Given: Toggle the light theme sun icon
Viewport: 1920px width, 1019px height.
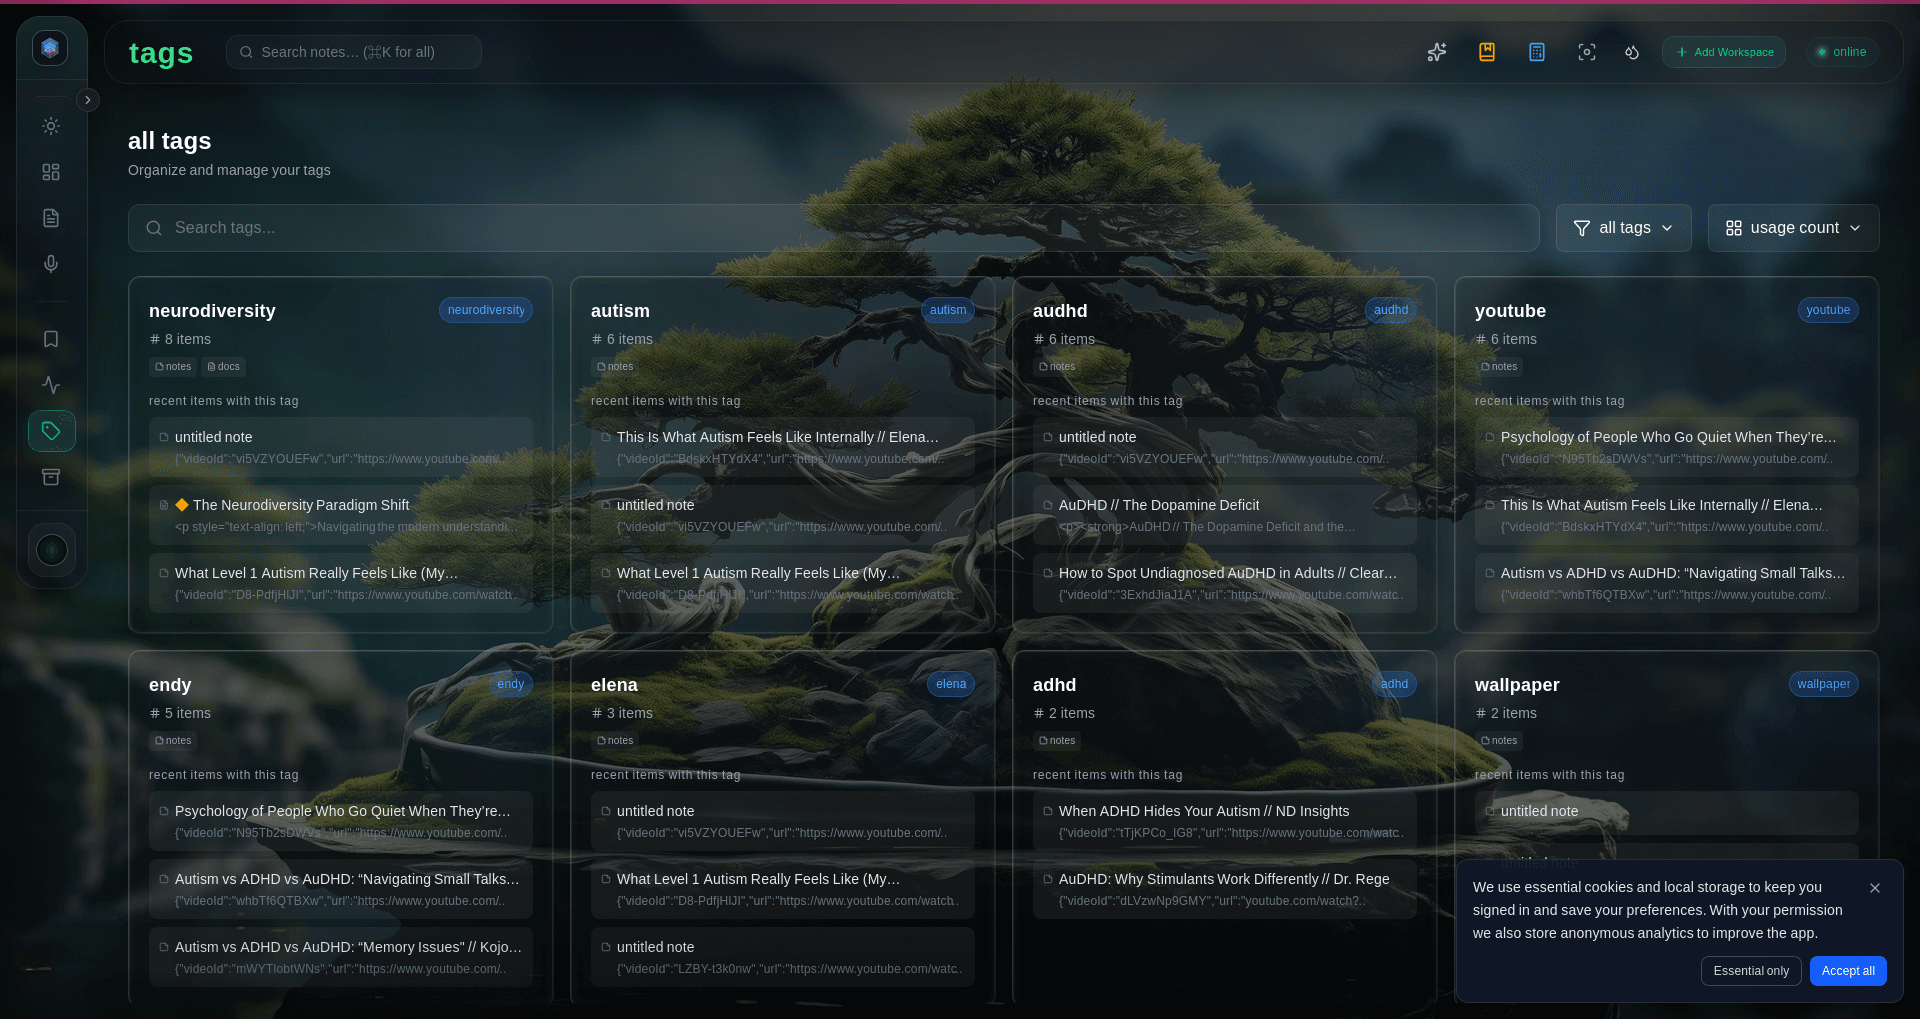Looking at the screenshot, I should click(51, 126).
